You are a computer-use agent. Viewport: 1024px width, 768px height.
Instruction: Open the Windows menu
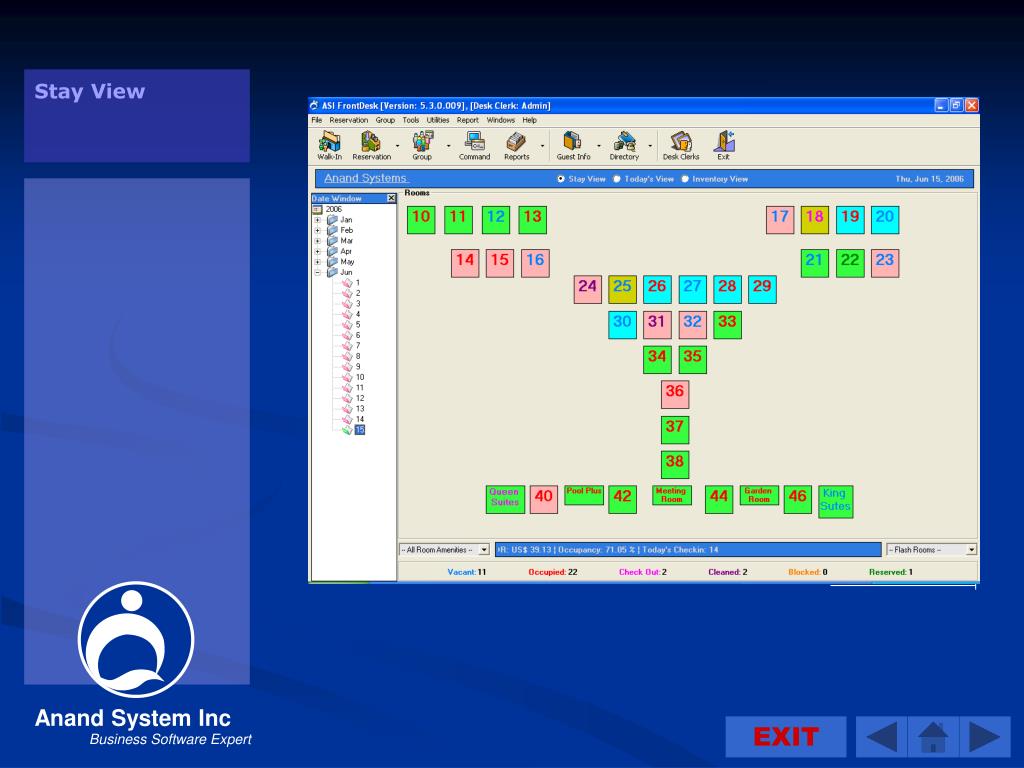point(501,120)
